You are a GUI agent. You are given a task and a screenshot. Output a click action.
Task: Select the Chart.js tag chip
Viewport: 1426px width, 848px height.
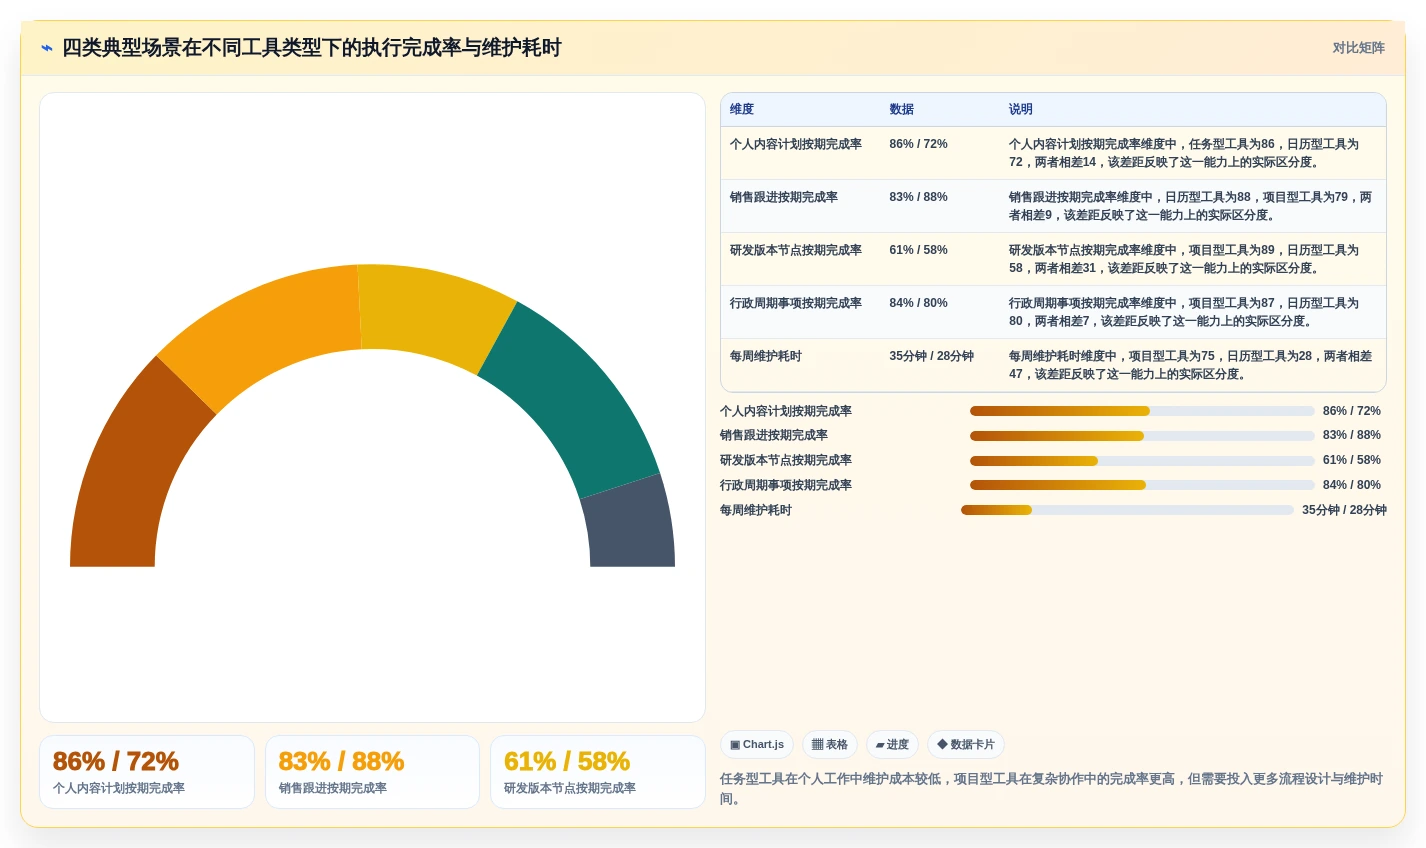pos(757,745)
